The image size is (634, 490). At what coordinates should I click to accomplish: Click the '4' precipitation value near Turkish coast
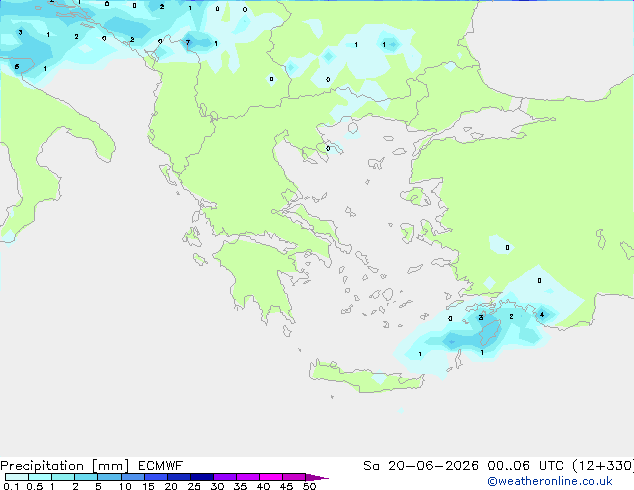(542, 315)
